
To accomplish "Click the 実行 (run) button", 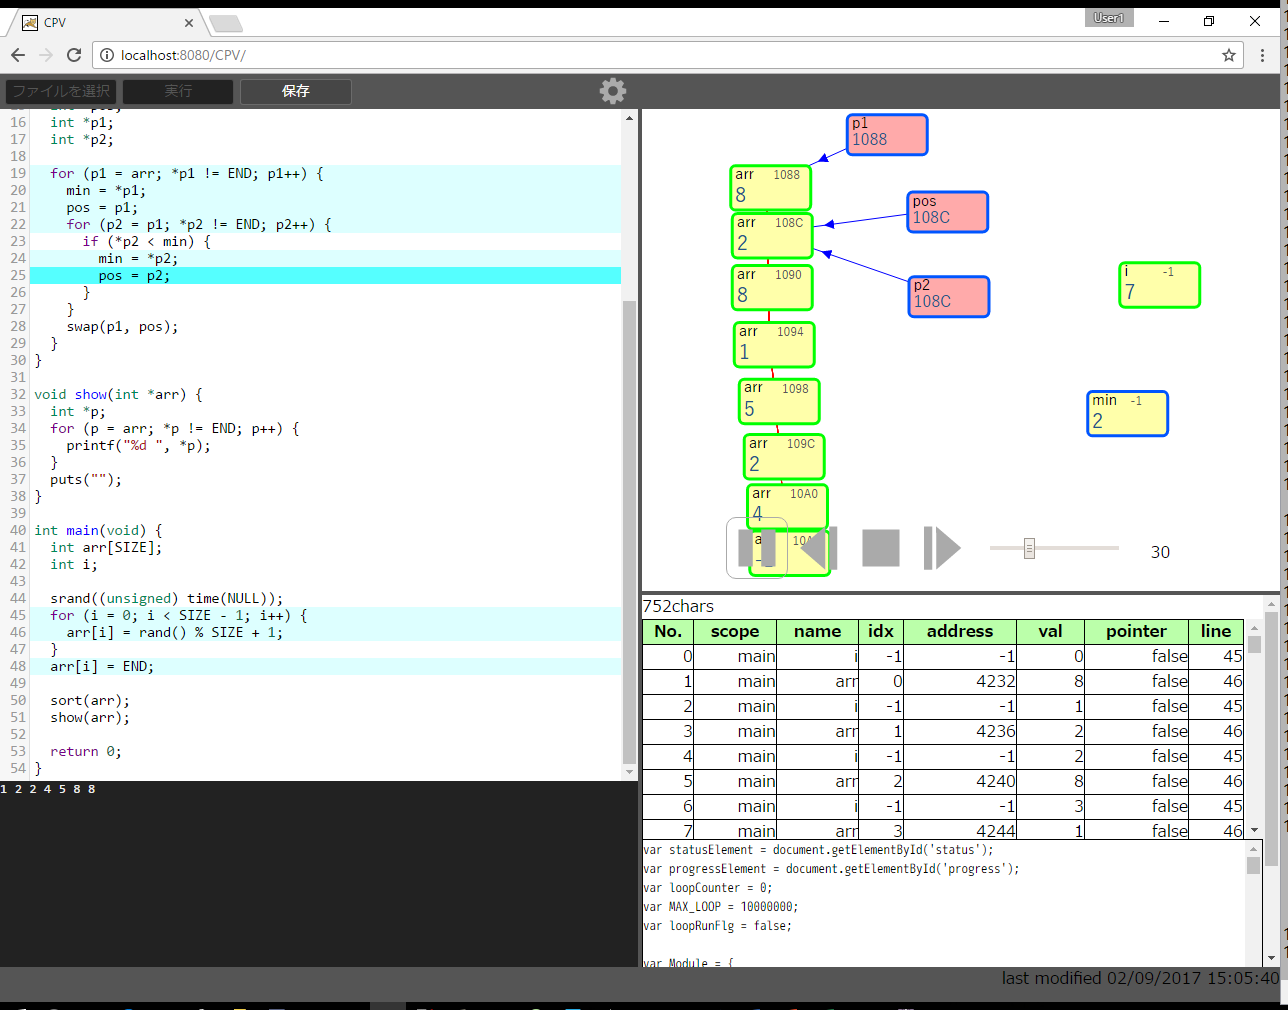I will [x=178, y=91].
